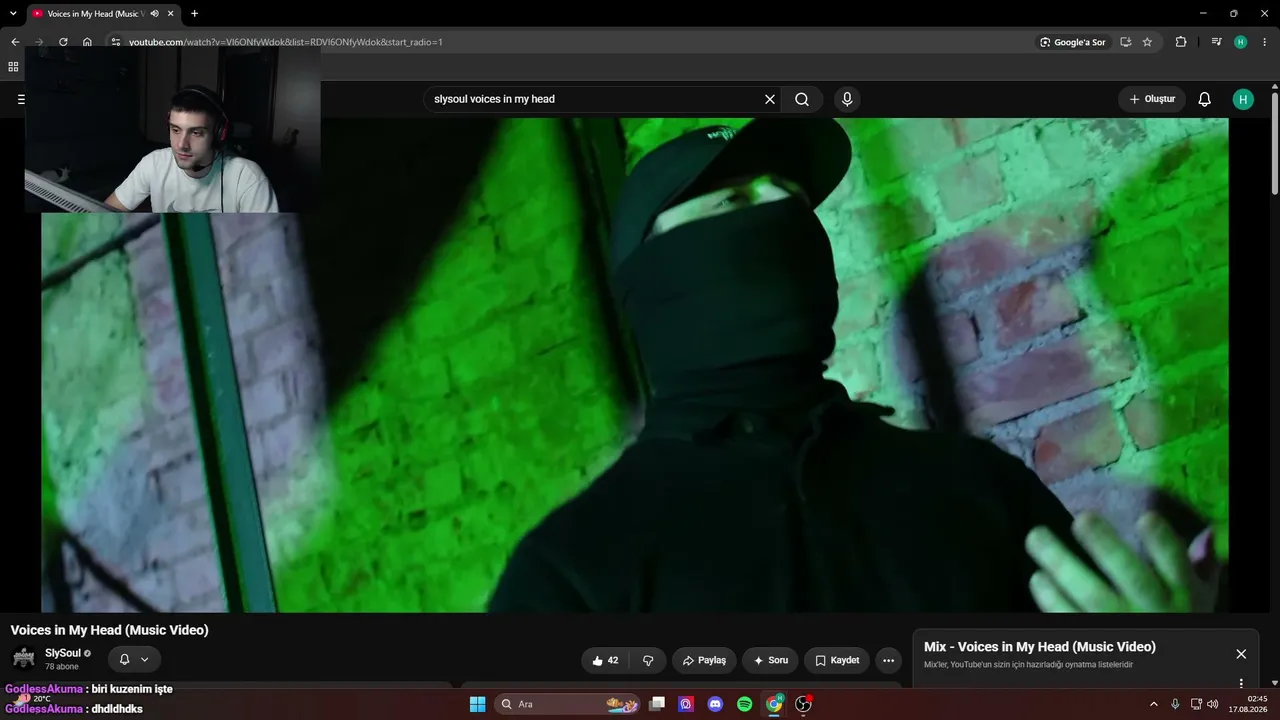Open the media controls icon in Chrome toolbar
This screenshot has height=720, width=1280.
tap(1216, 42)
